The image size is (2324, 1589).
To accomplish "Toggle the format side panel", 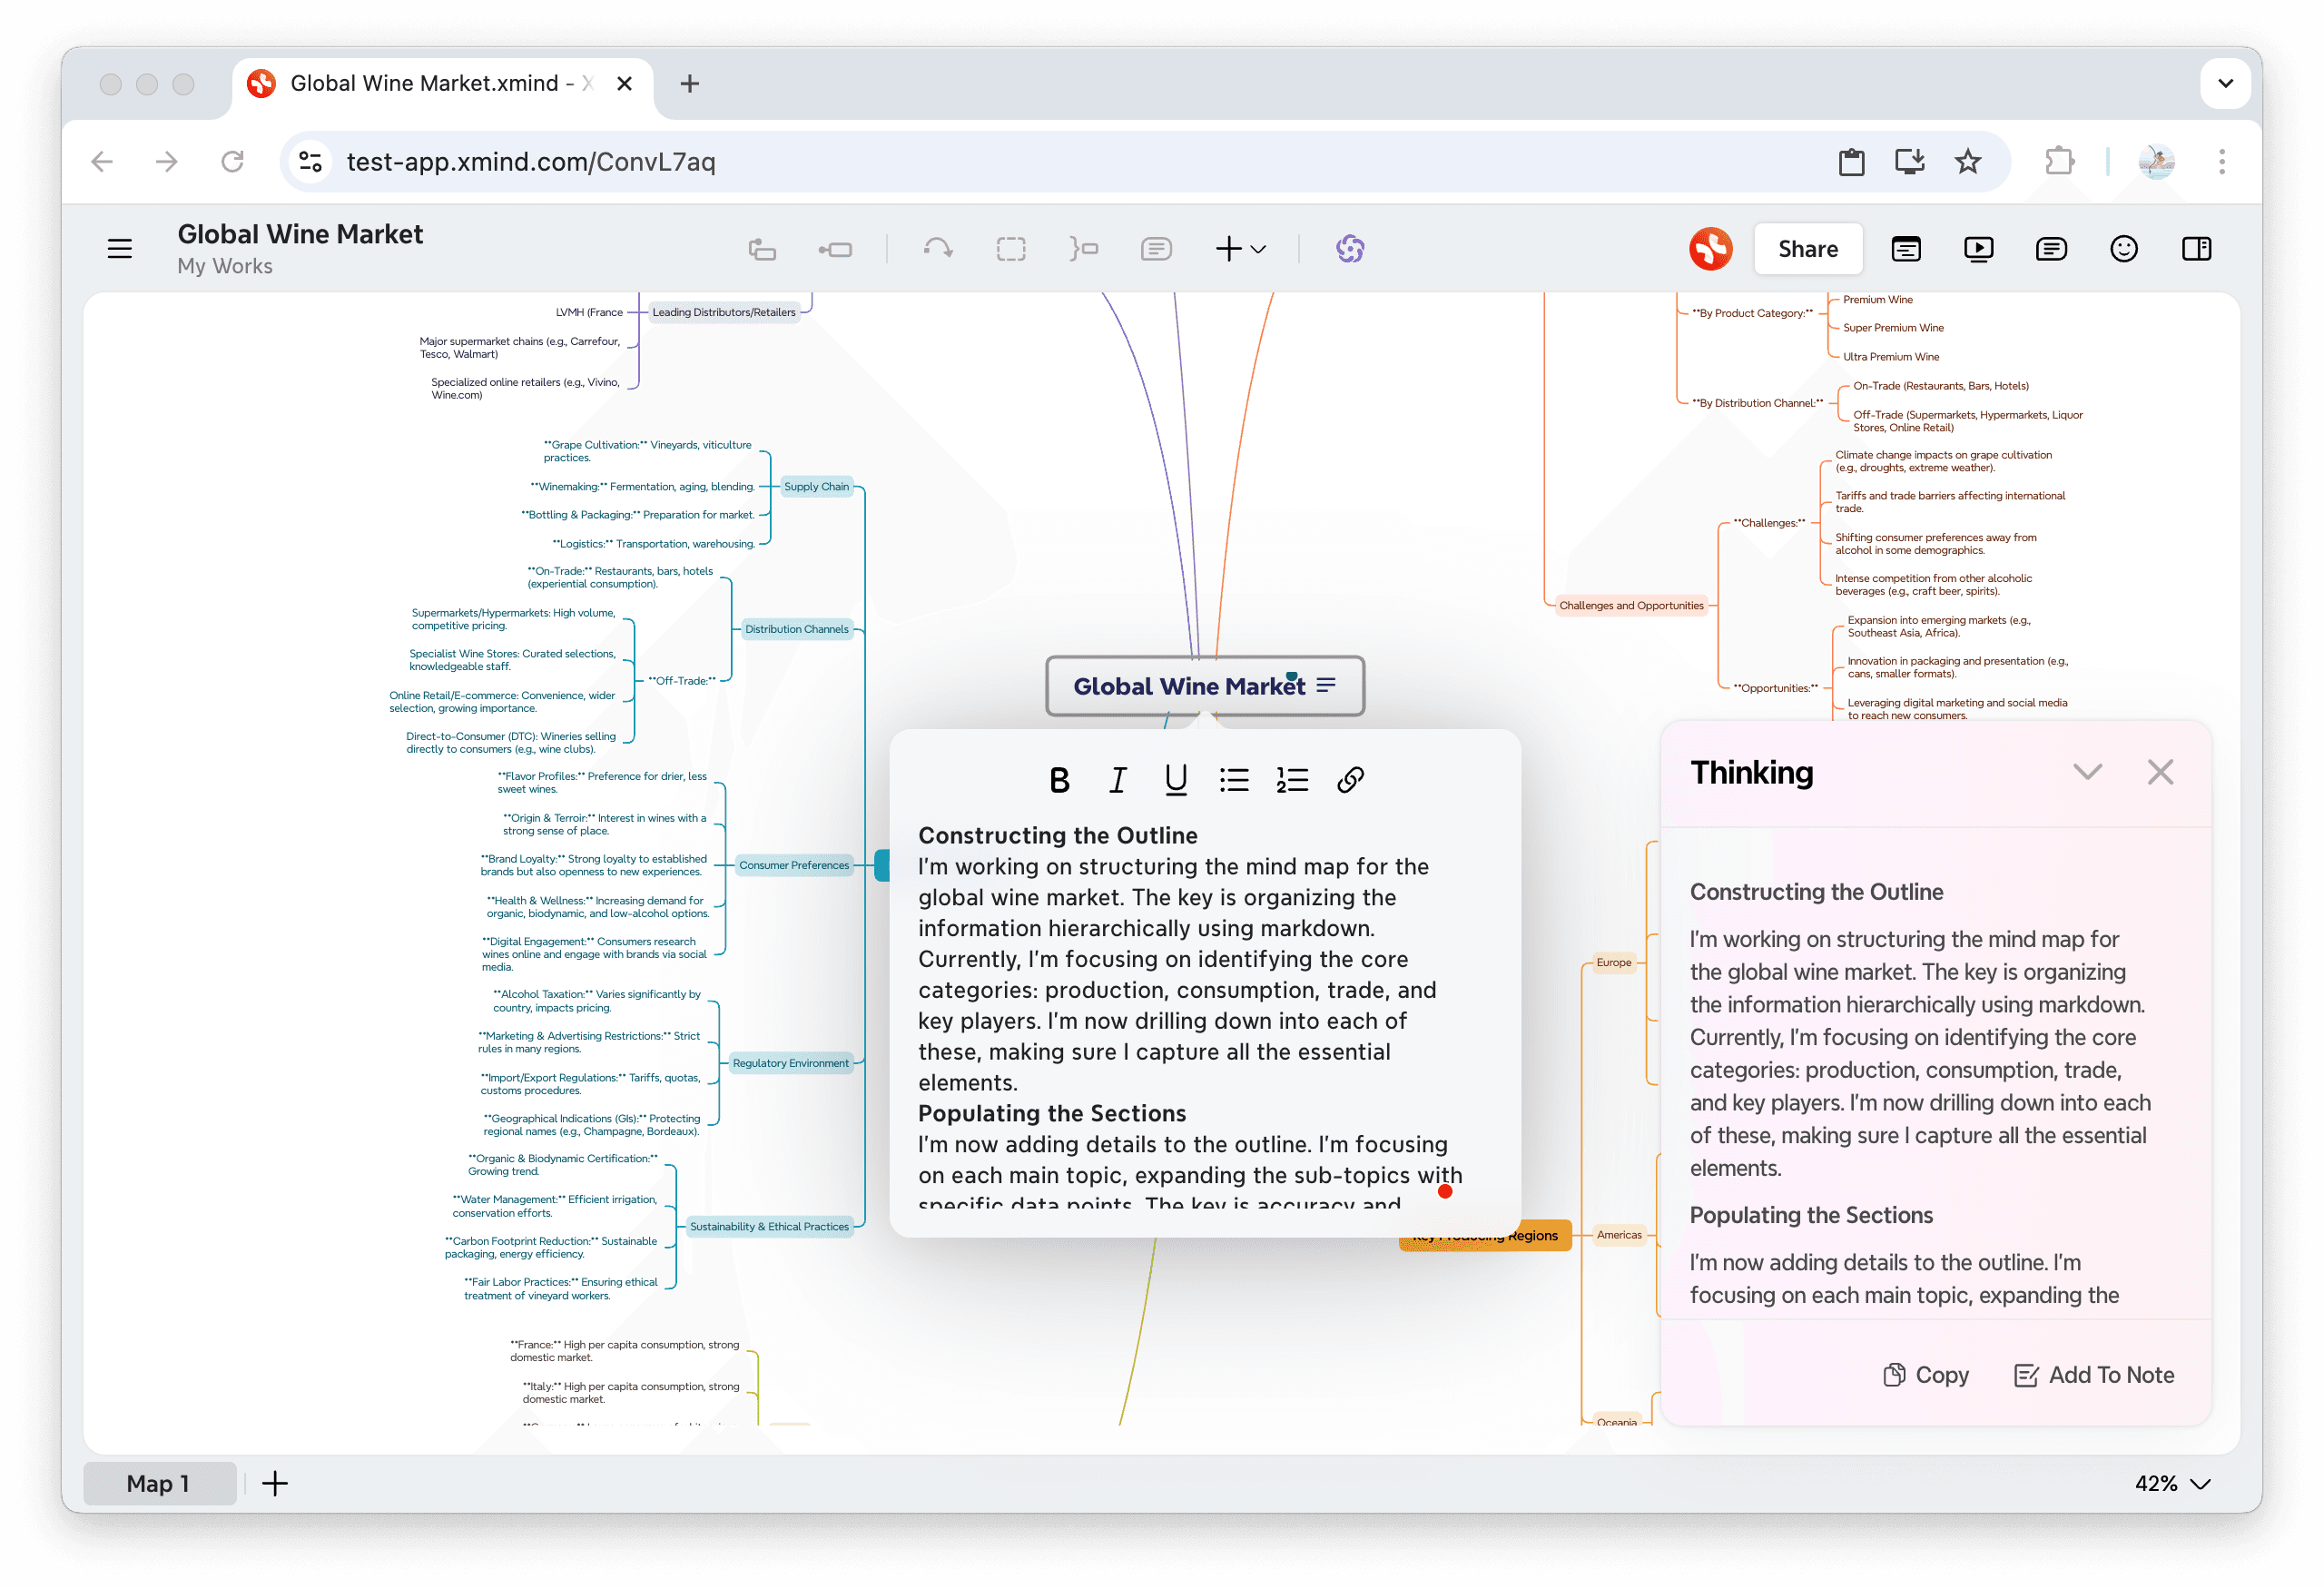I will click(2196, 248).
